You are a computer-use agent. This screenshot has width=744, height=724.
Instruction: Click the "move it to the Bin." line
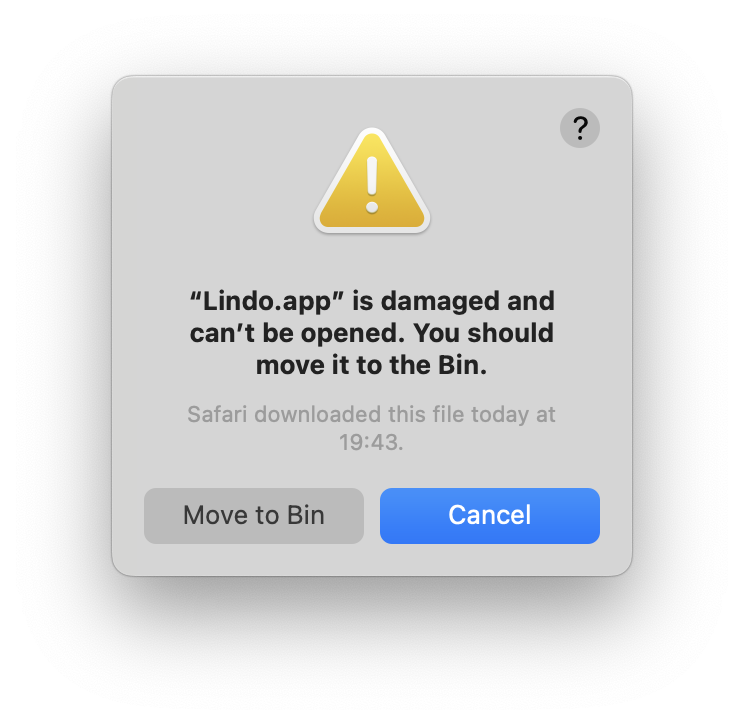(x=372, y=365)
